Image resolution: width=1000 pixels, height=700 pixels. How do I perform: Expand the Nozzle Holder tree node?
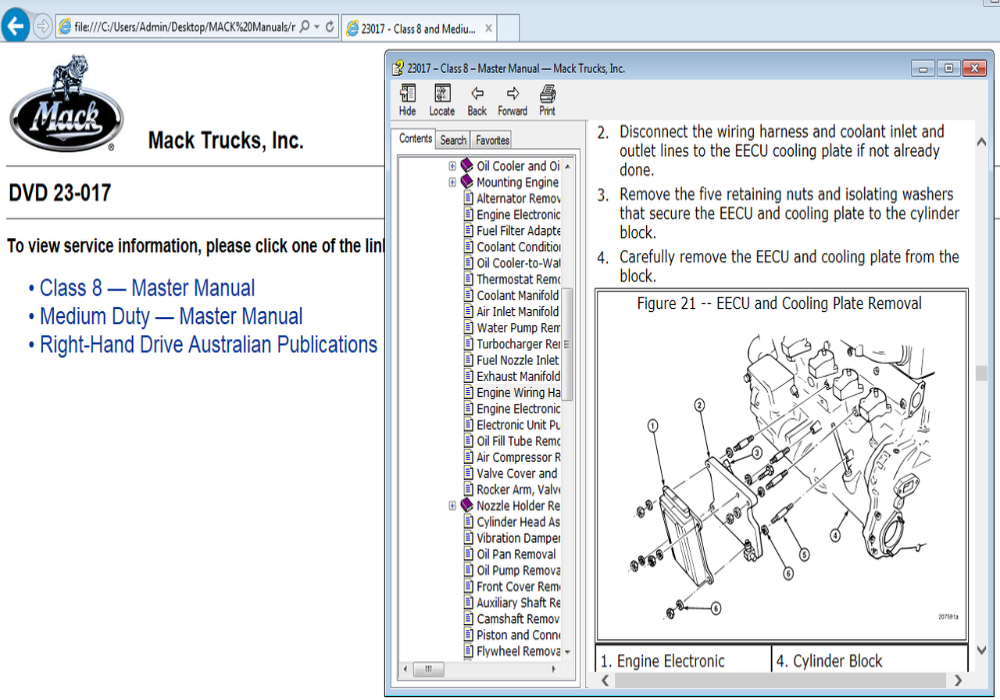pos(453,506)
